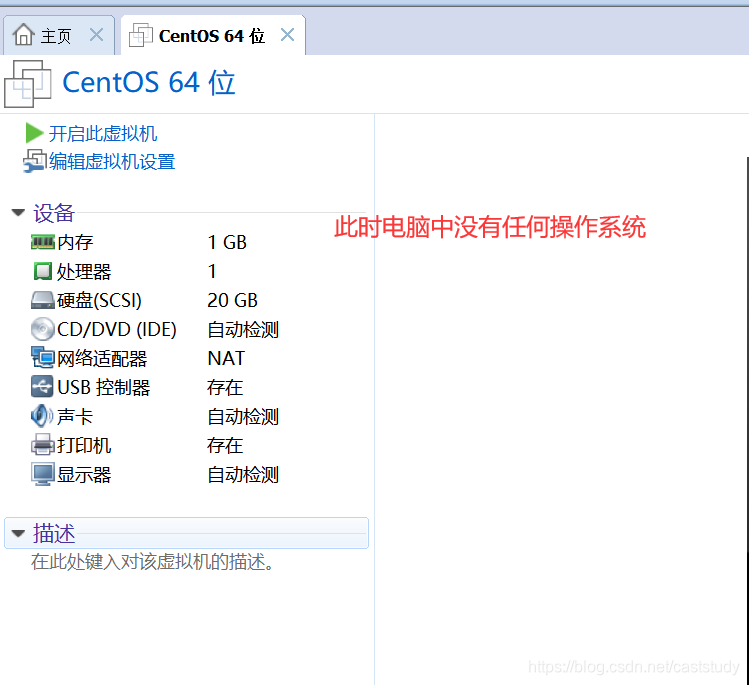Click the hard disk drive icon
The width and height of the screenshot is (749, 685).
[x=43, y=300]
